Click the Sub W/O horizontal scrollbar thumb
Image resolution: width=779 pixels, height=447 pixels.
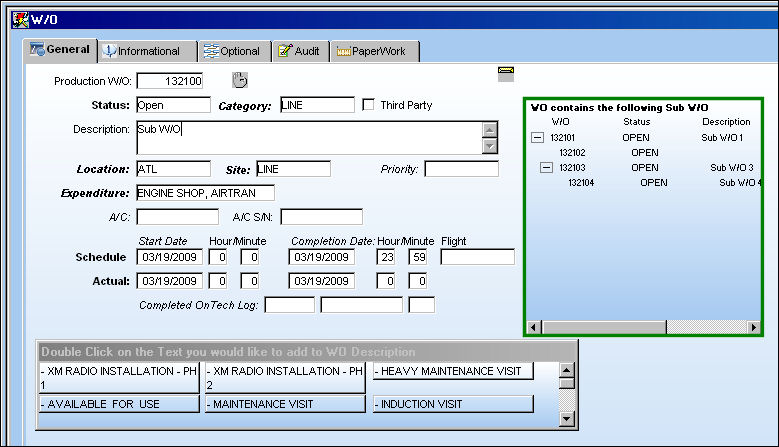[x=604, y=327]
